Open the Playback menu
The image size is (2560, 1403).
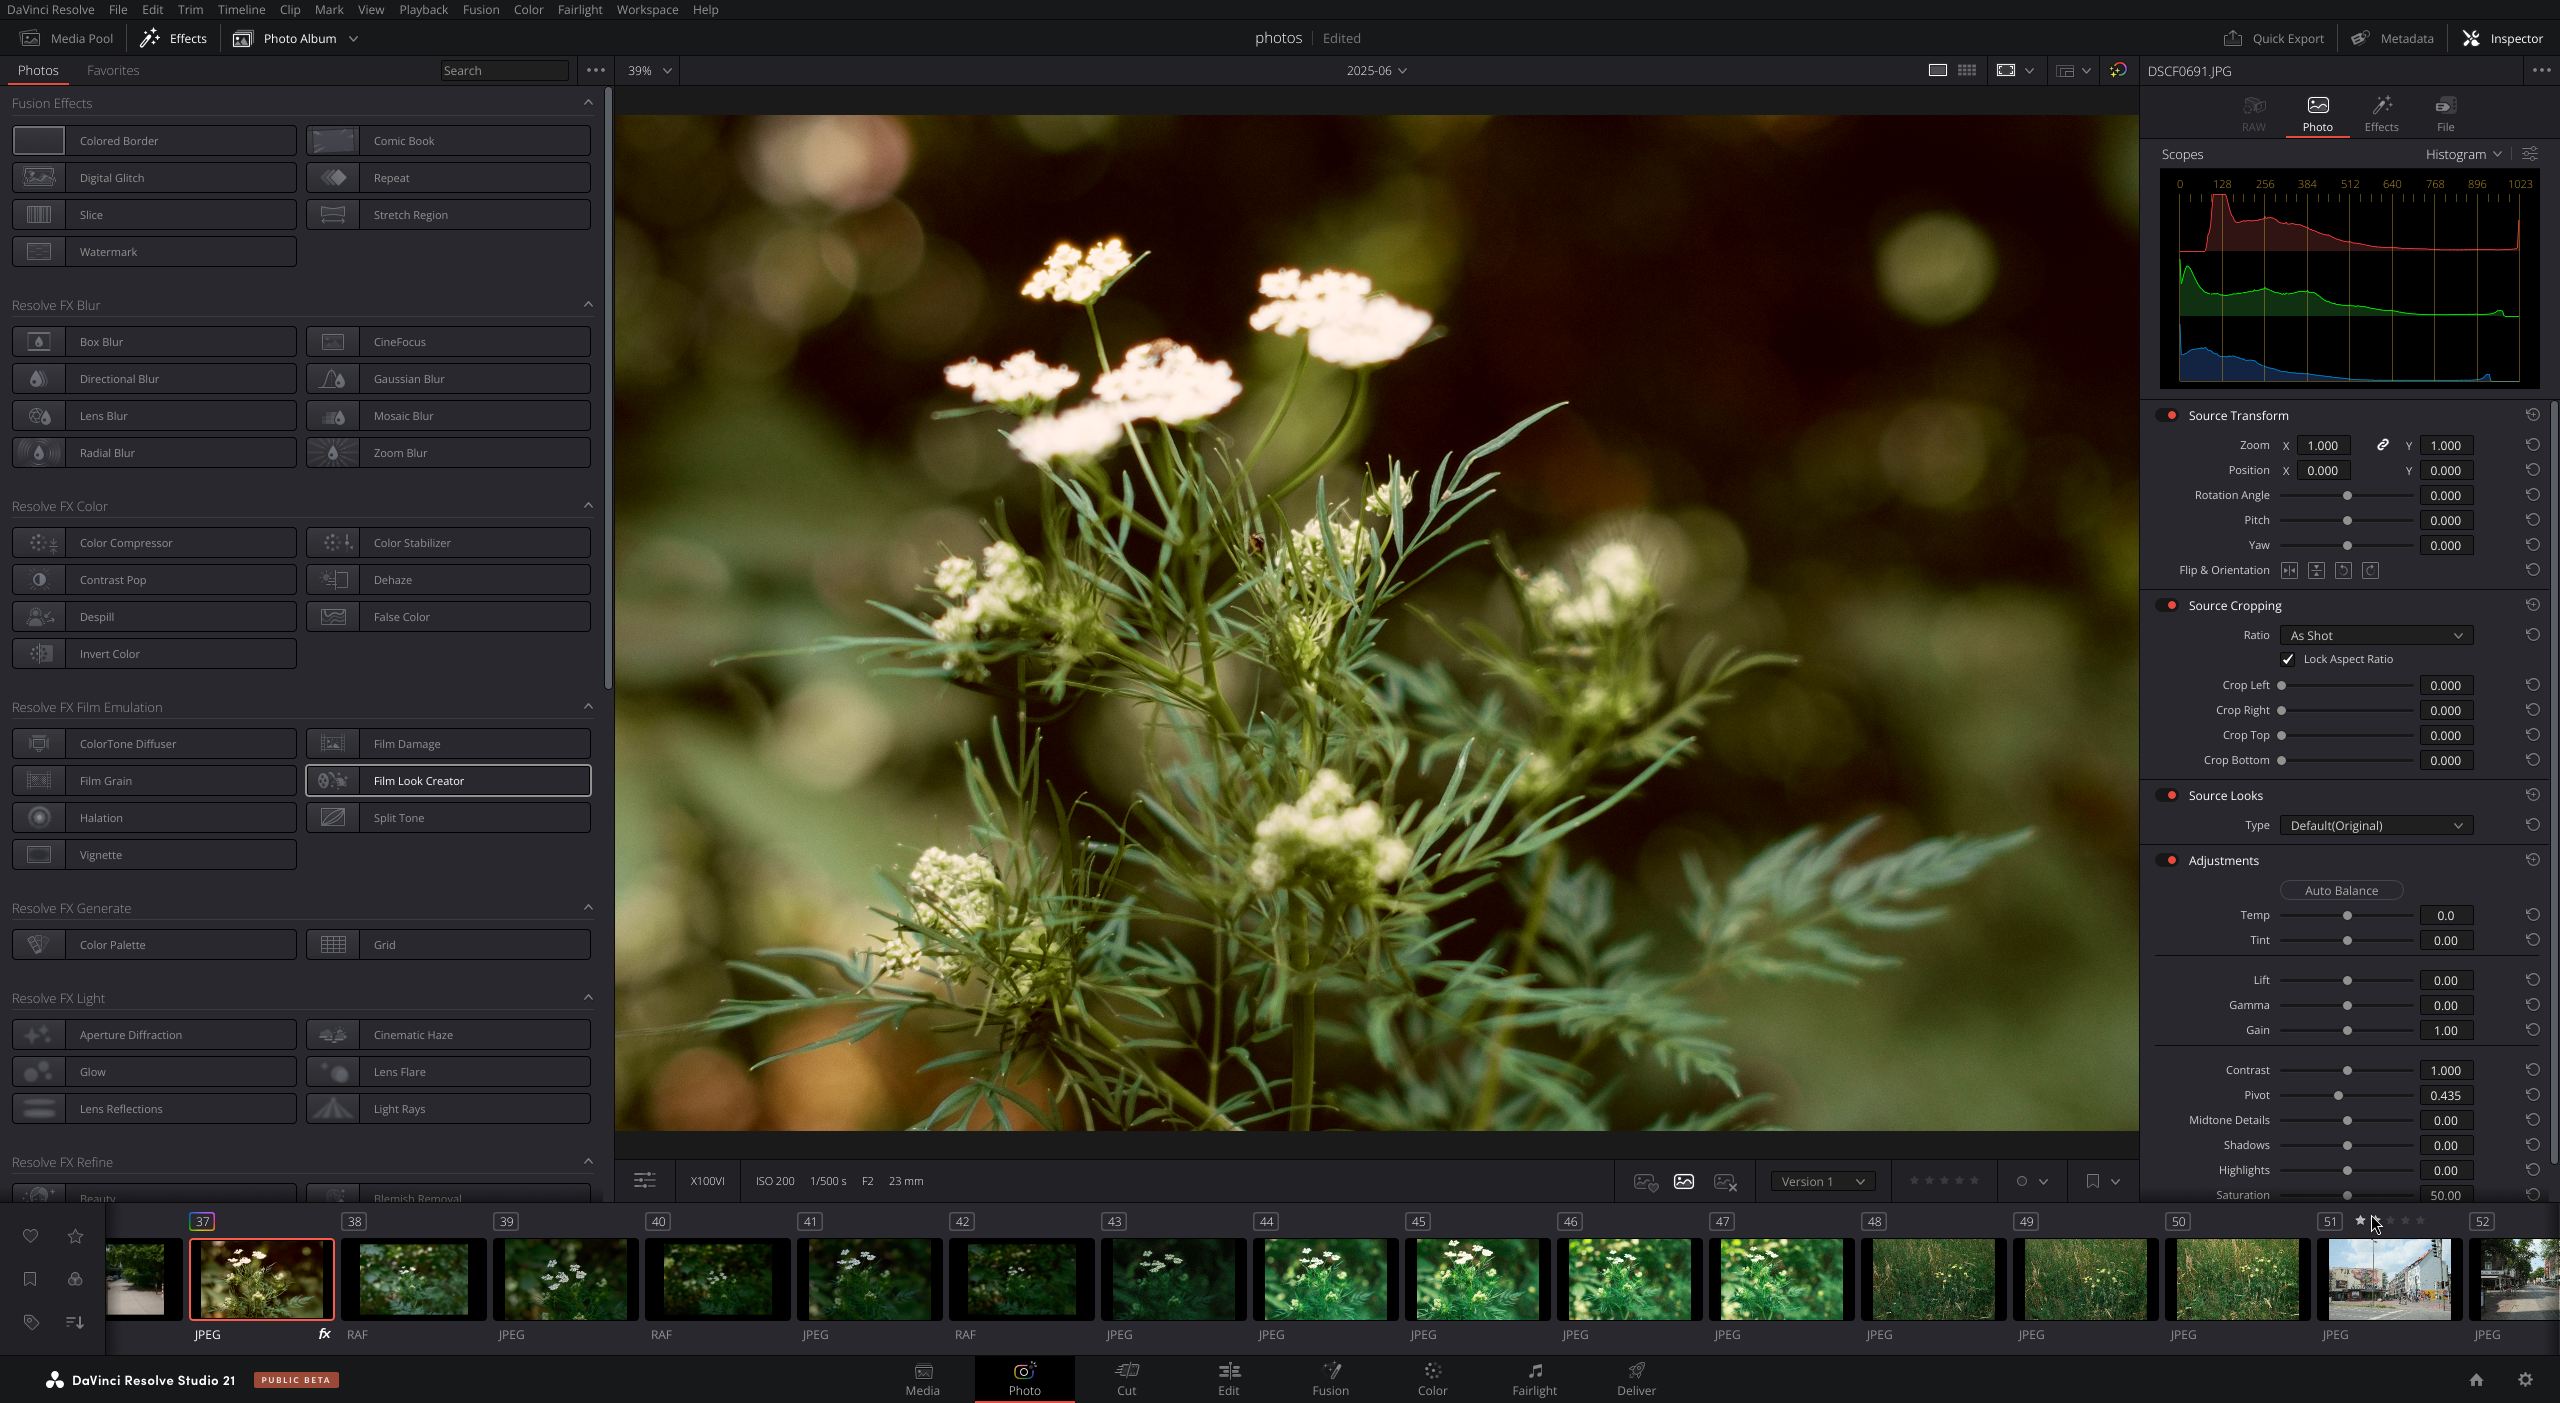coord(422,9)
